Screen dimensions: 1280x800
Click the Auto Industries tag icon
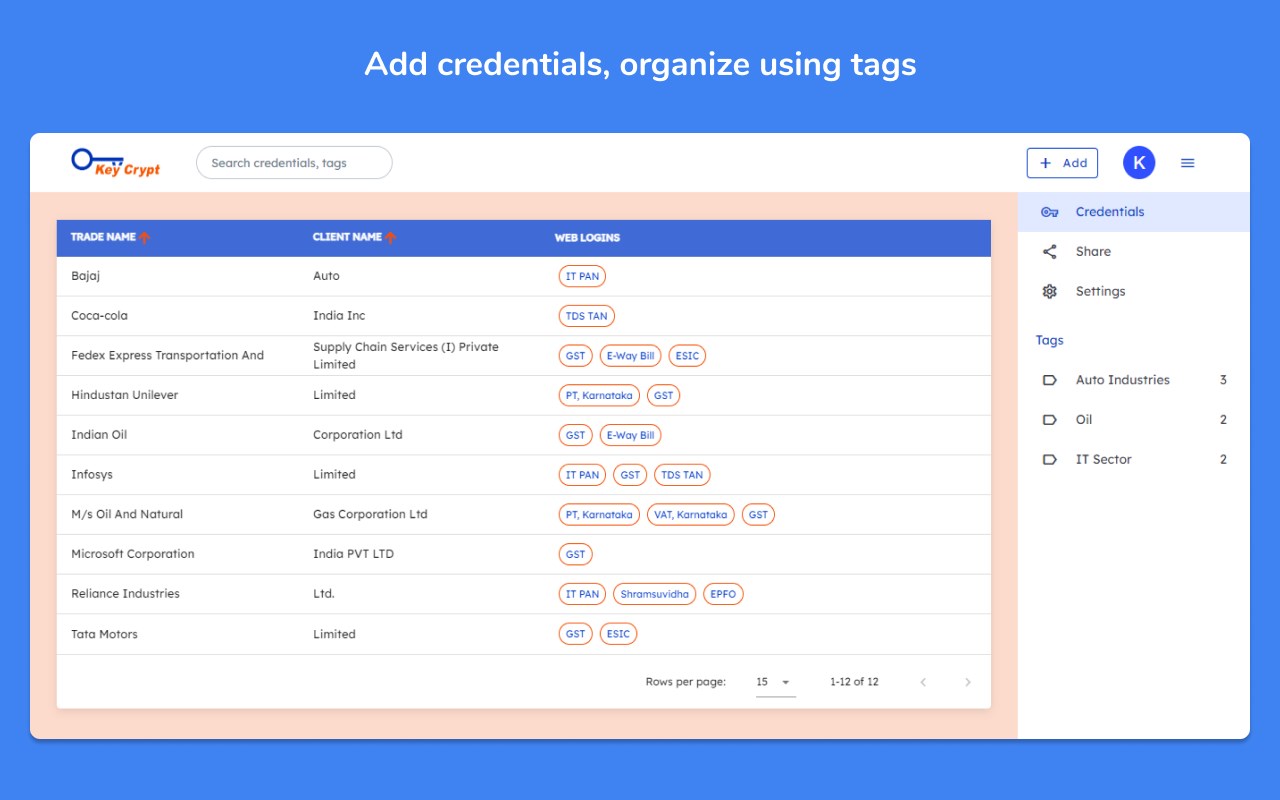(x=1050, y=380)
